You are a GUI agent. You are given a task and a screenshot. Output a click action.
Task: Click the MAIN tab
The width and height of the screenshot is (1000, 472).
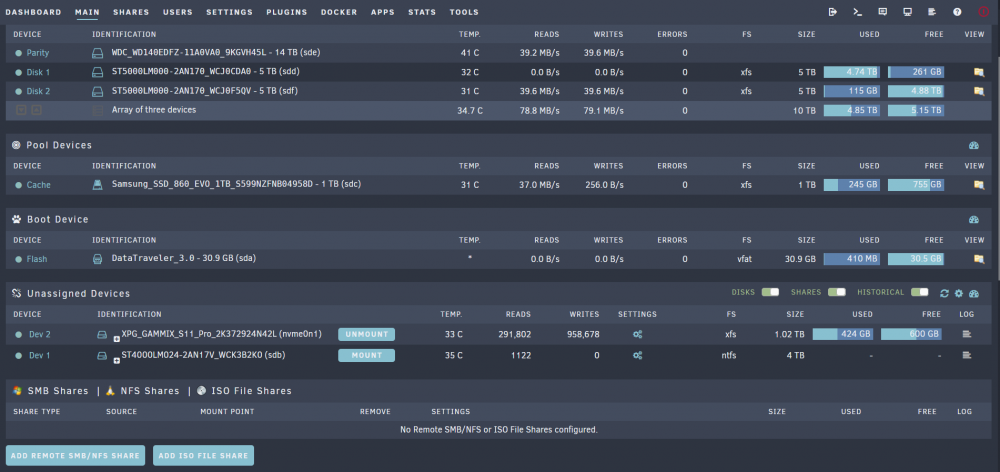tap(87, 12)
